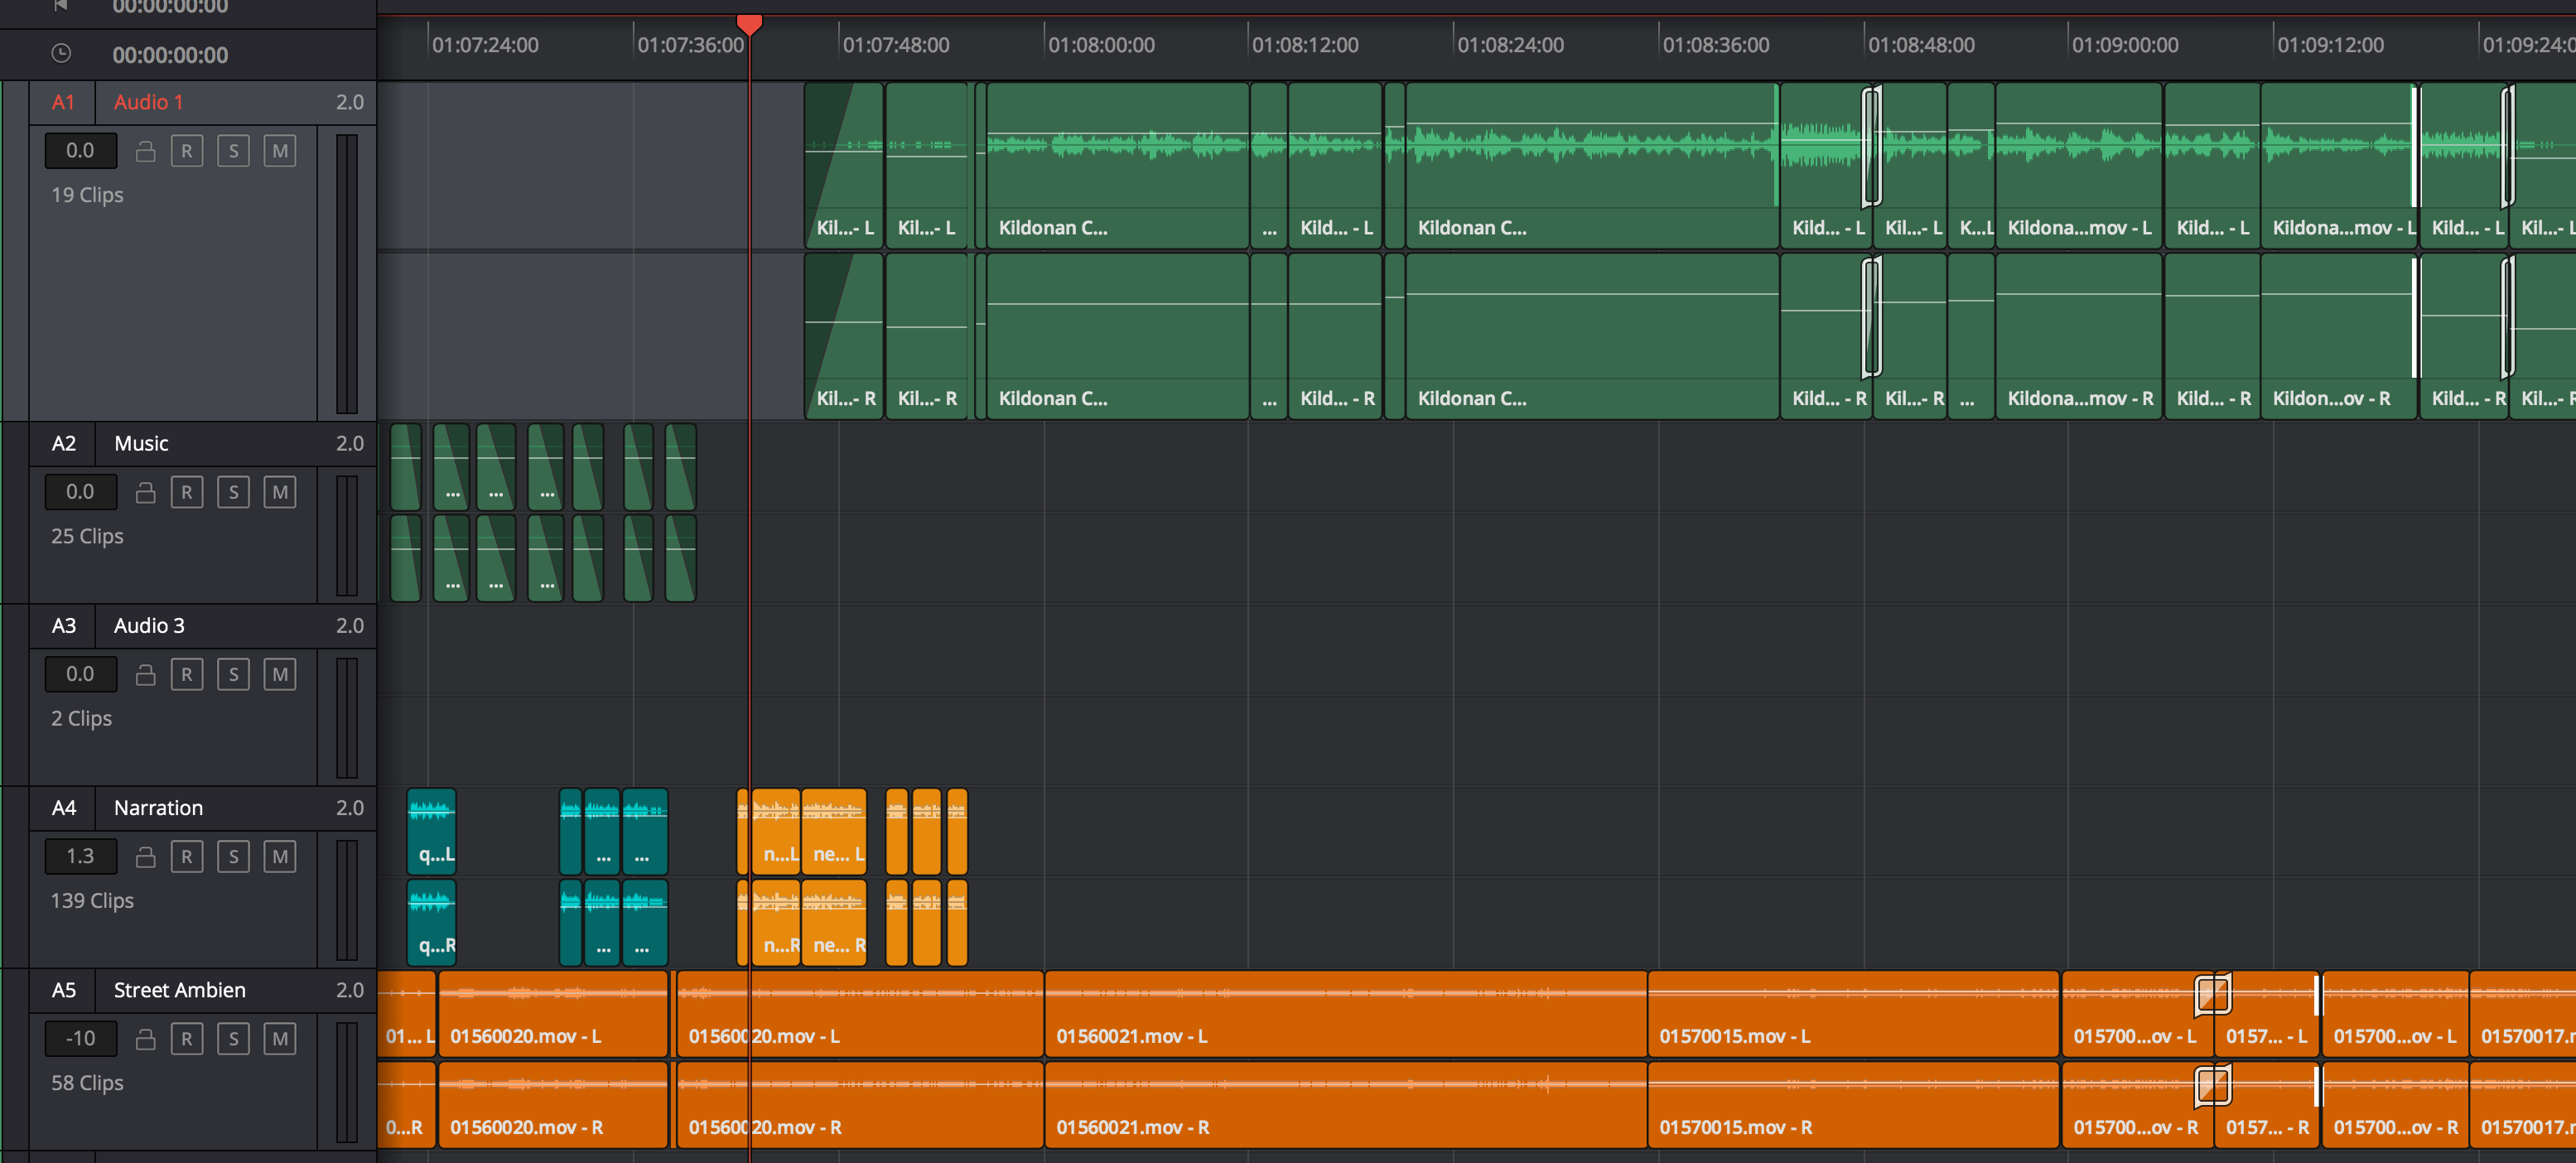This screenshot has height=1163, width=2576.
Task: Click the Music track volume field 0.0
Action: coord(81,492)
